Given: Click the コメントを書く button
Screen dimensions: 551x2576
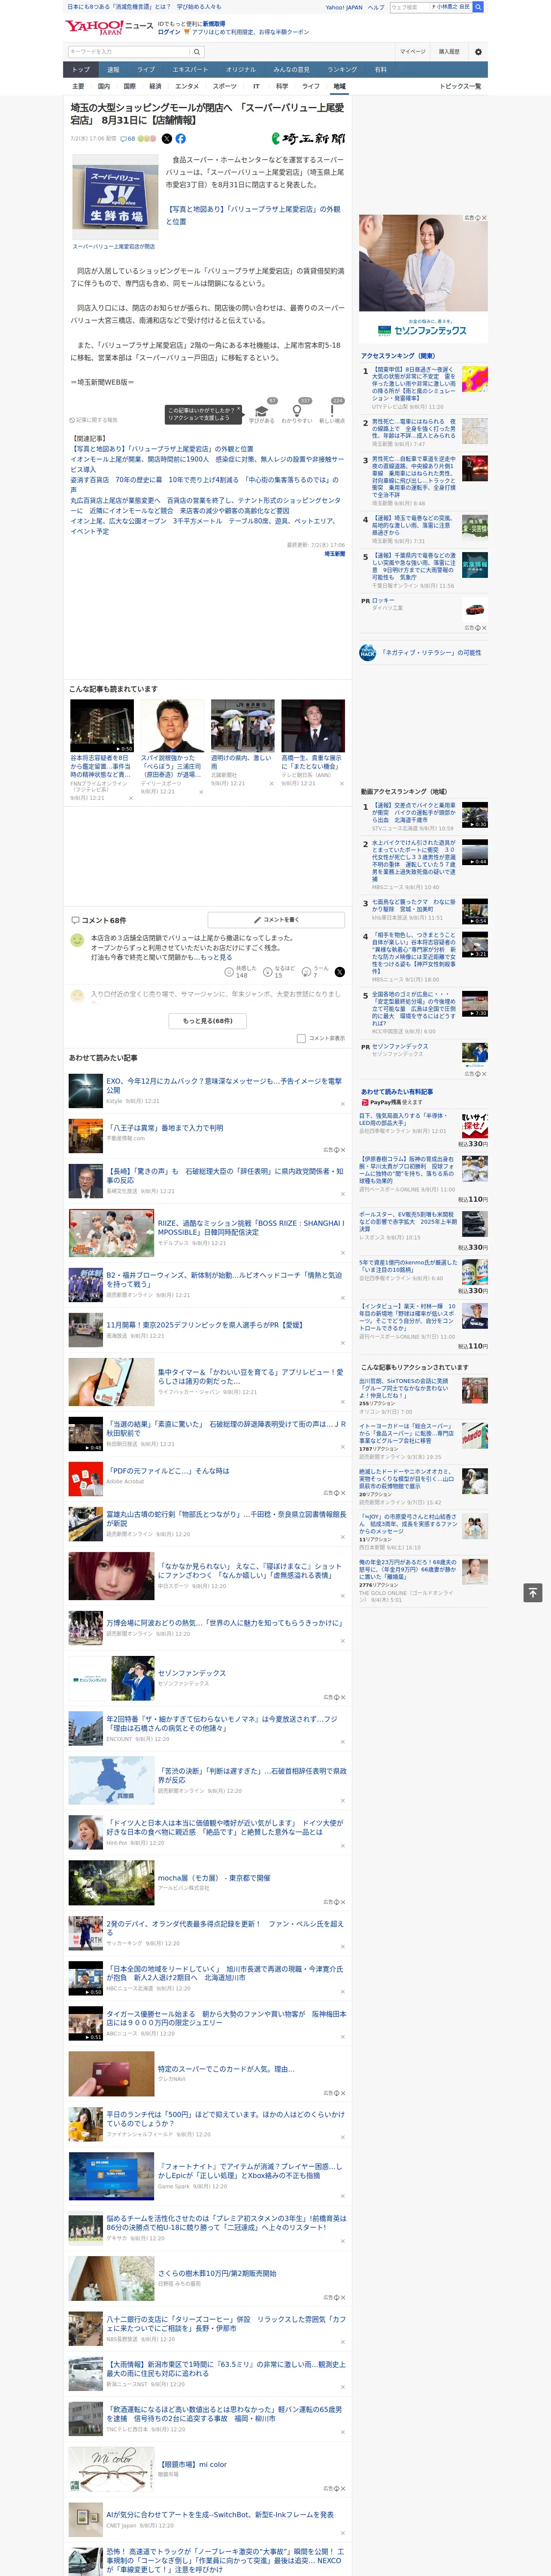Looking at the screenshot, I should tap(277, 919).
